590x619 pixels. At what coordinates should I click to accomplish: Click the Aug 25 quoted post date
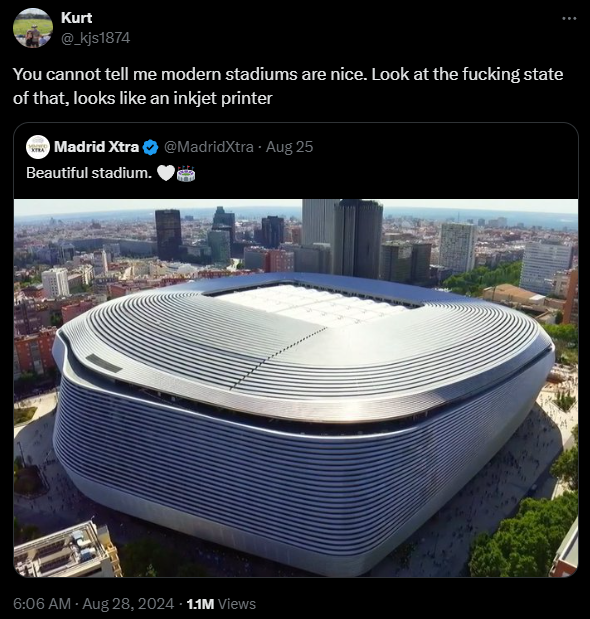click(x=289, y=147)
